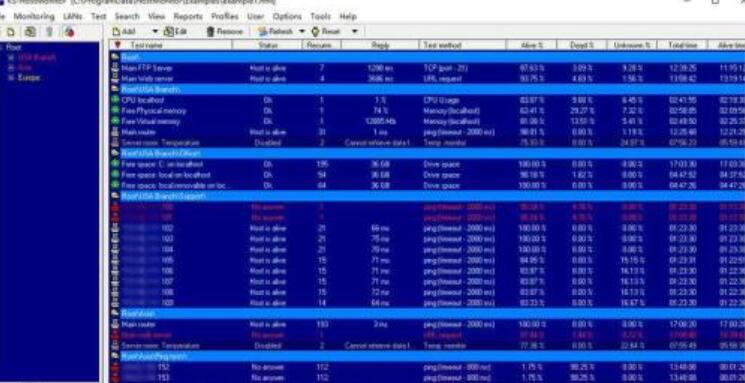745x383 pixels.
Task: Select Asia Server room Temperature row
Action: point(427,346)
